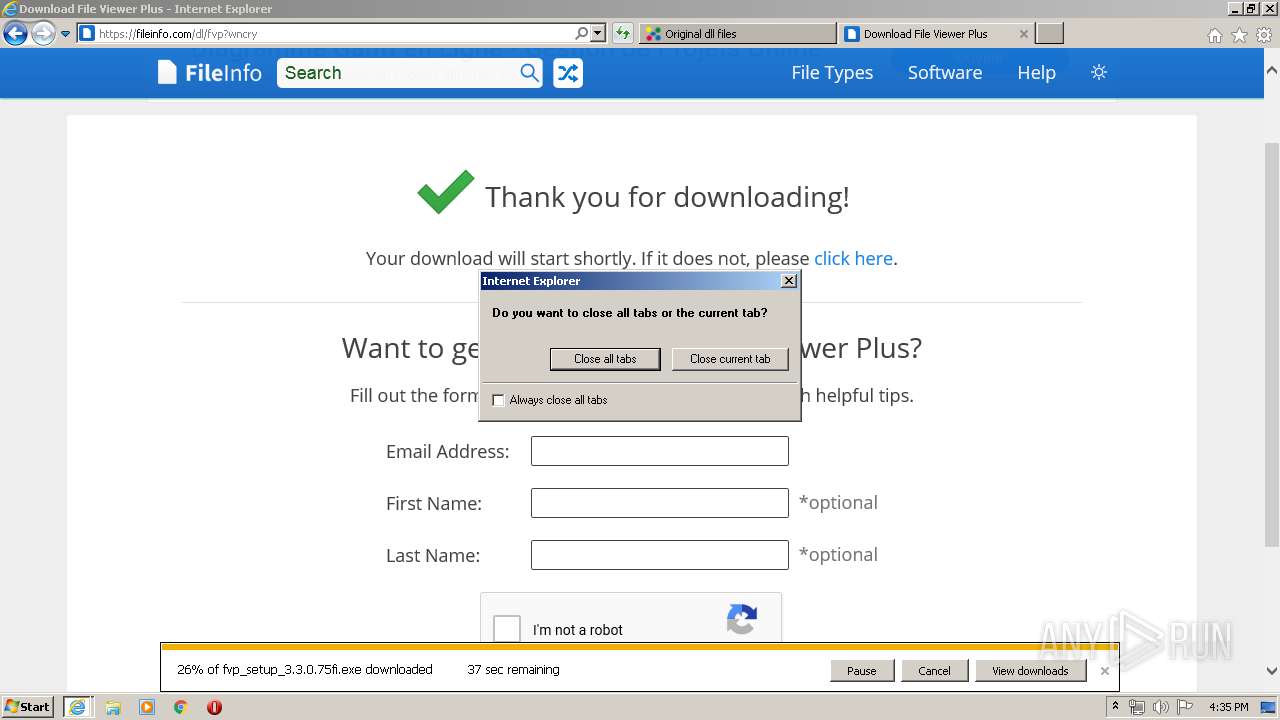Viewport: 1280px width, 720px height.
Task: Click the scrollbar down arrow
Action: pos(1272,671)
